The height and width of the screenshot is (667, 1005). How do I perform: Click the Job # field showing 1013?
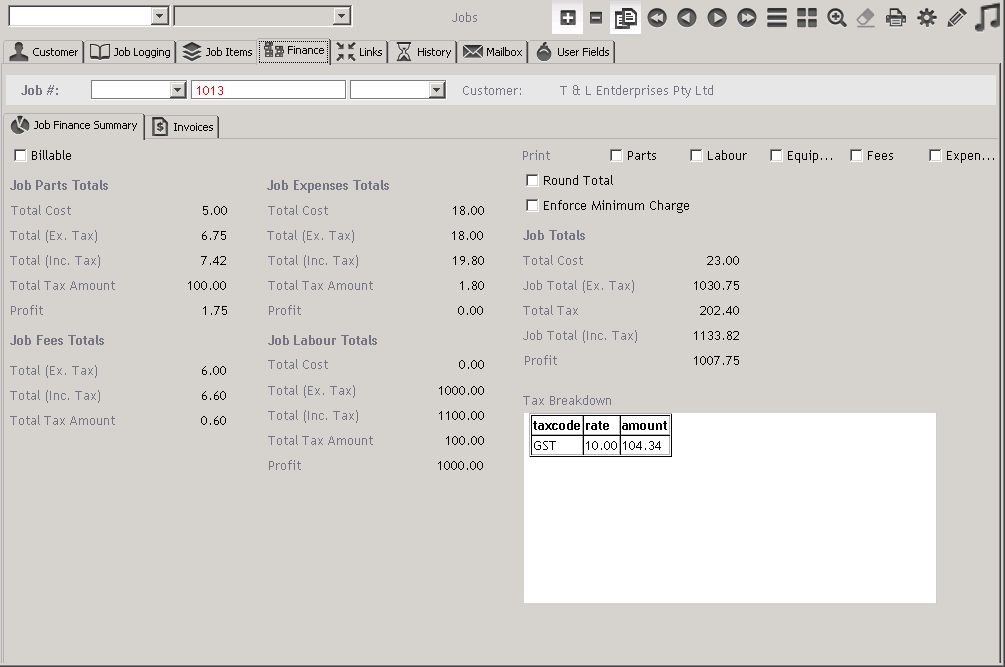pyautogui.click(x=268, y=91)
